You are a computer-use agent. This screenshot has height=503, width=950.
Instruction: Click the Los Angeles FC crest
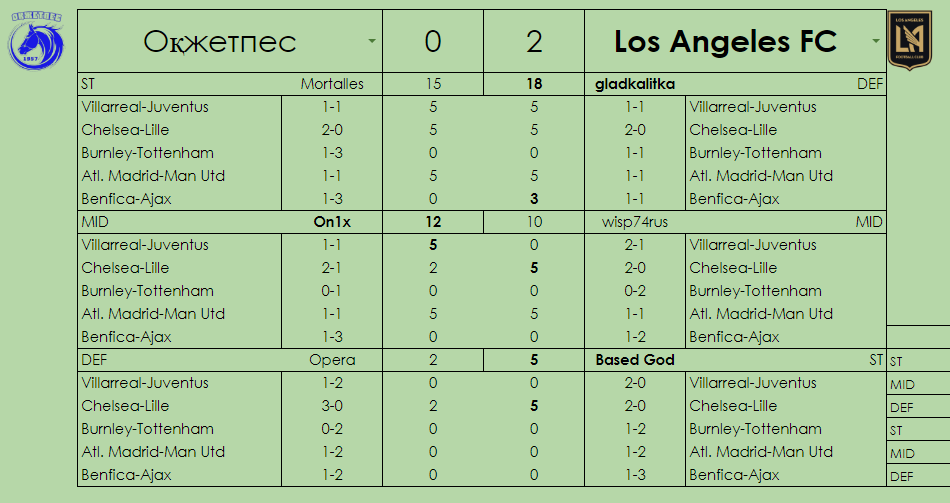coord(911,40)
